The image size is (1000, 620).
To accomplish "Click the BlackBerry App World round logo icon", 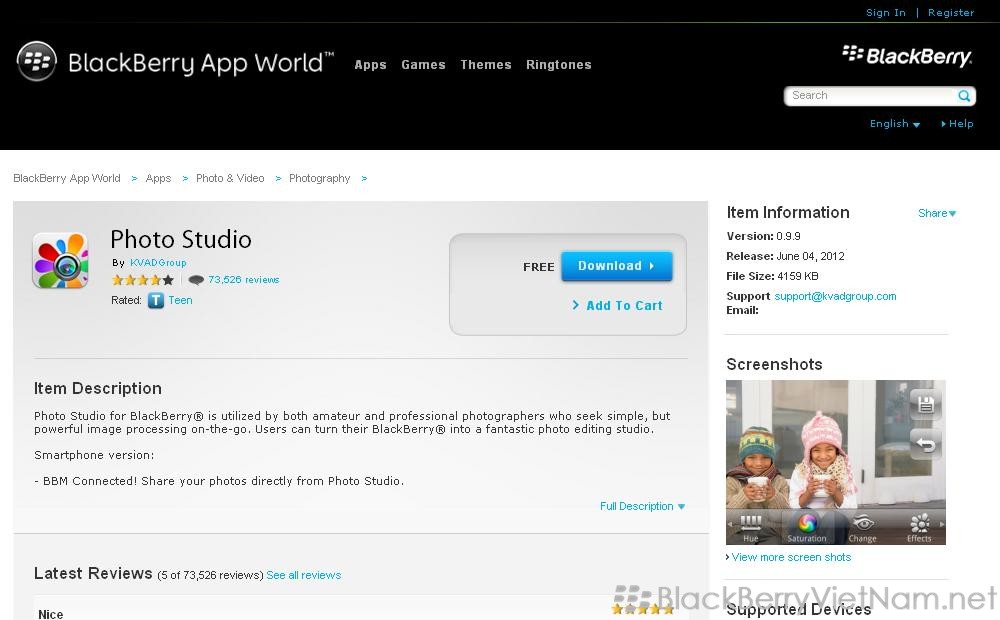I will (x=36, y=61).
